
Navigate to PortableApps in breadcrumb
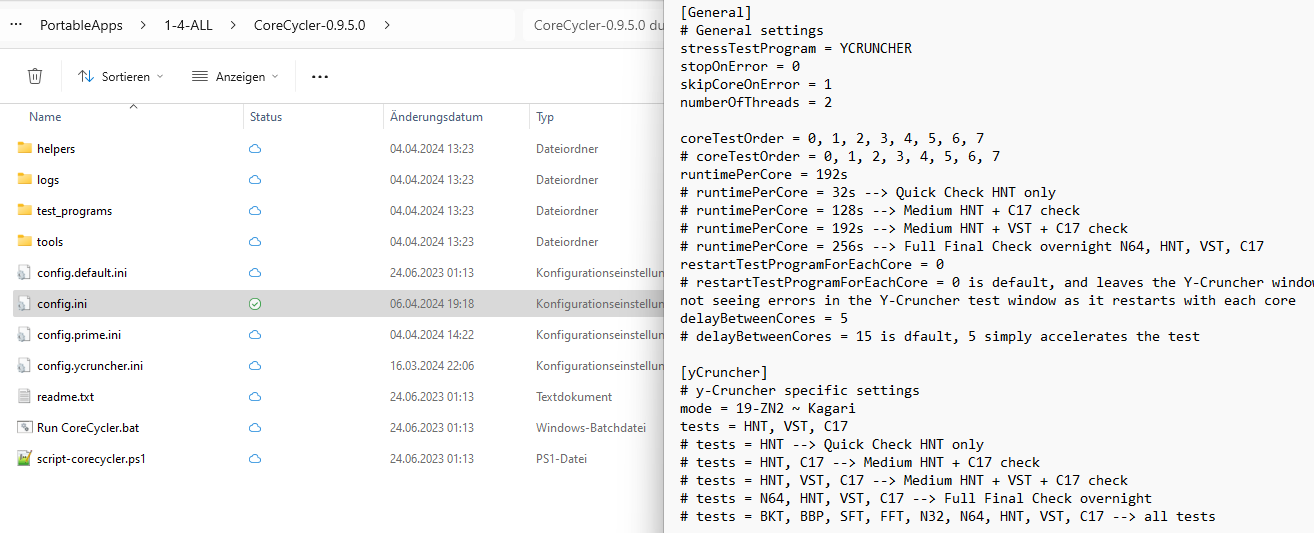pos(82,26)
